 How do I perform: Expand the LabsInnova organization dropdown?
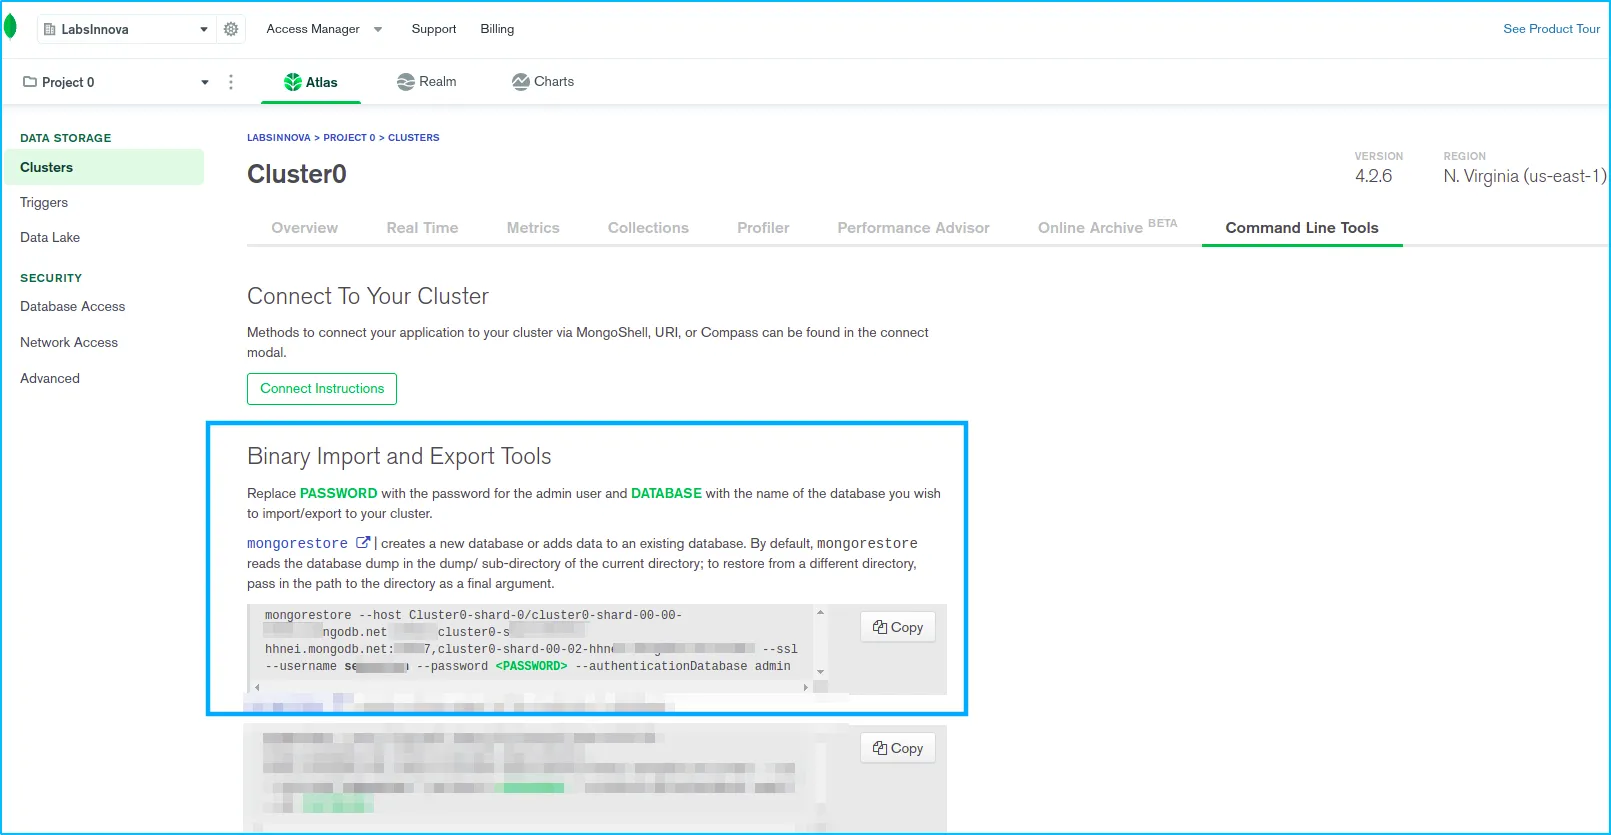point(204,29)
